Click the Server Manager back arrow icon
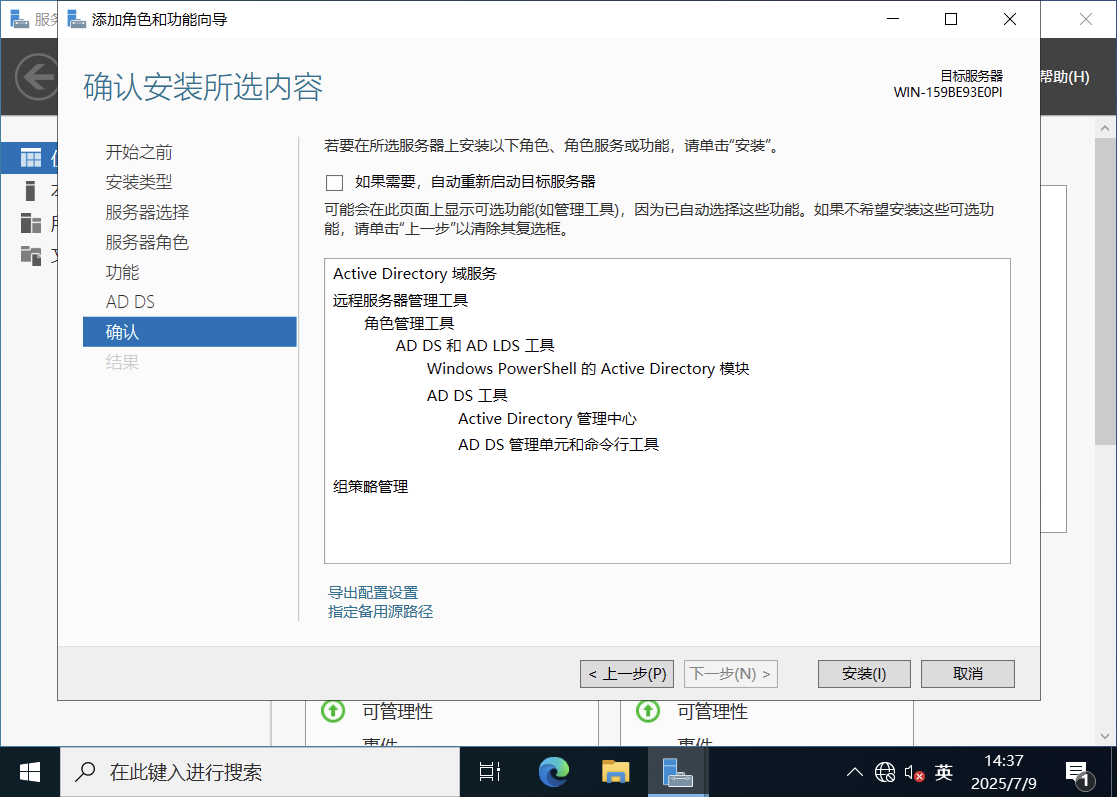The height and width of the screenshot is (797, 1117). (x=36, y=77)
